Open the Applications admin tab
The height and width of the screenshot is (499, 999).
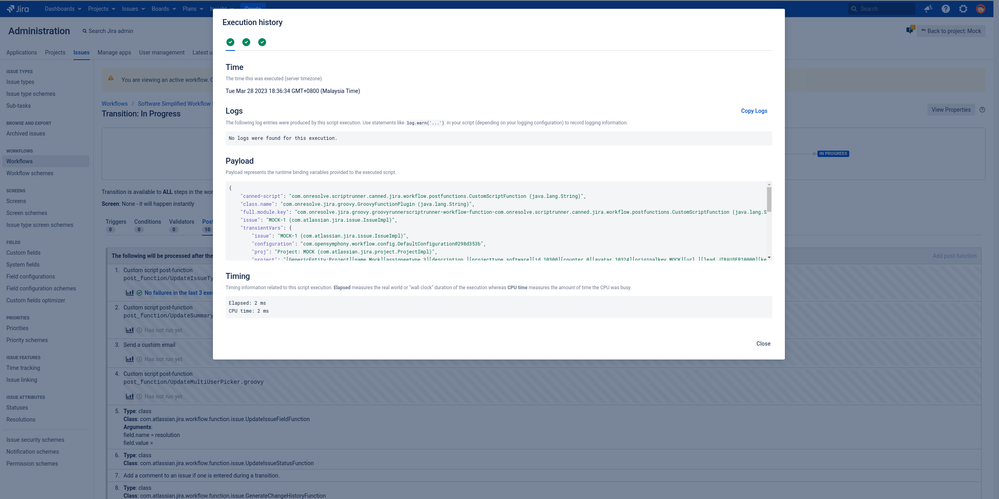pyautogui.click(x=22, y=52)
